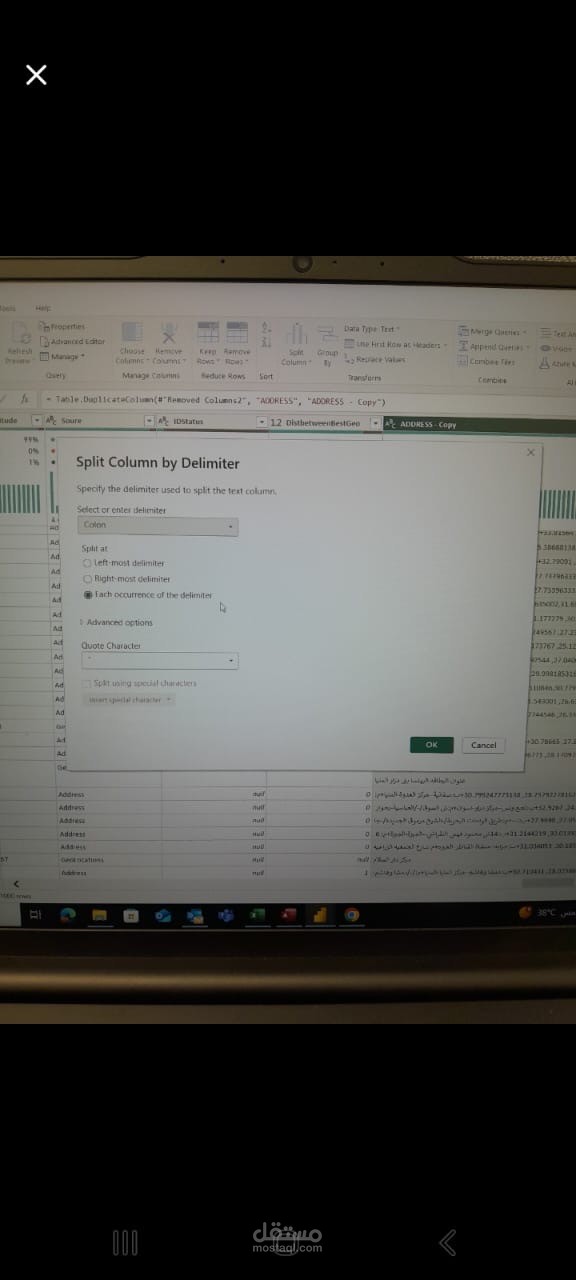Select Each occurrence of the delimiter option
This screenshot has height=1280, width=576.
(x=148, y=594)
